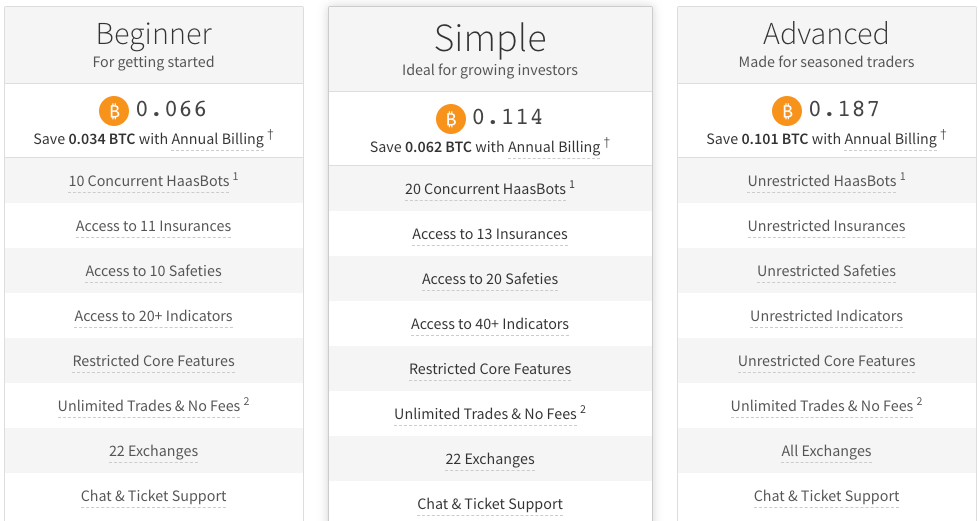Click Access to 11 Insurances
This screenshot has width=978, height=521.
[153, 226]
